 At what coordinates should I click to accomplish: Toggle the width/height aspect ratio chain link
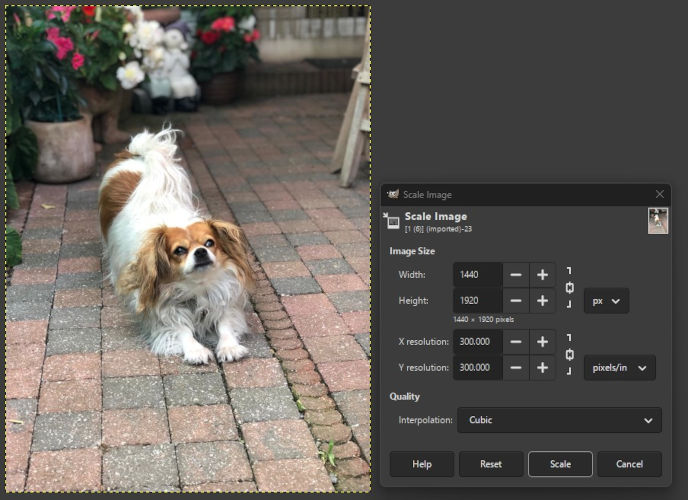pyautogui.click(x=570, y=288)
